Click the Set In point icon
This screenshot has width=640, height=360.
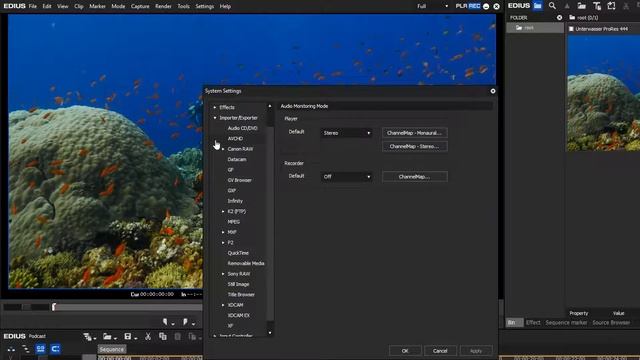[165, 322]
